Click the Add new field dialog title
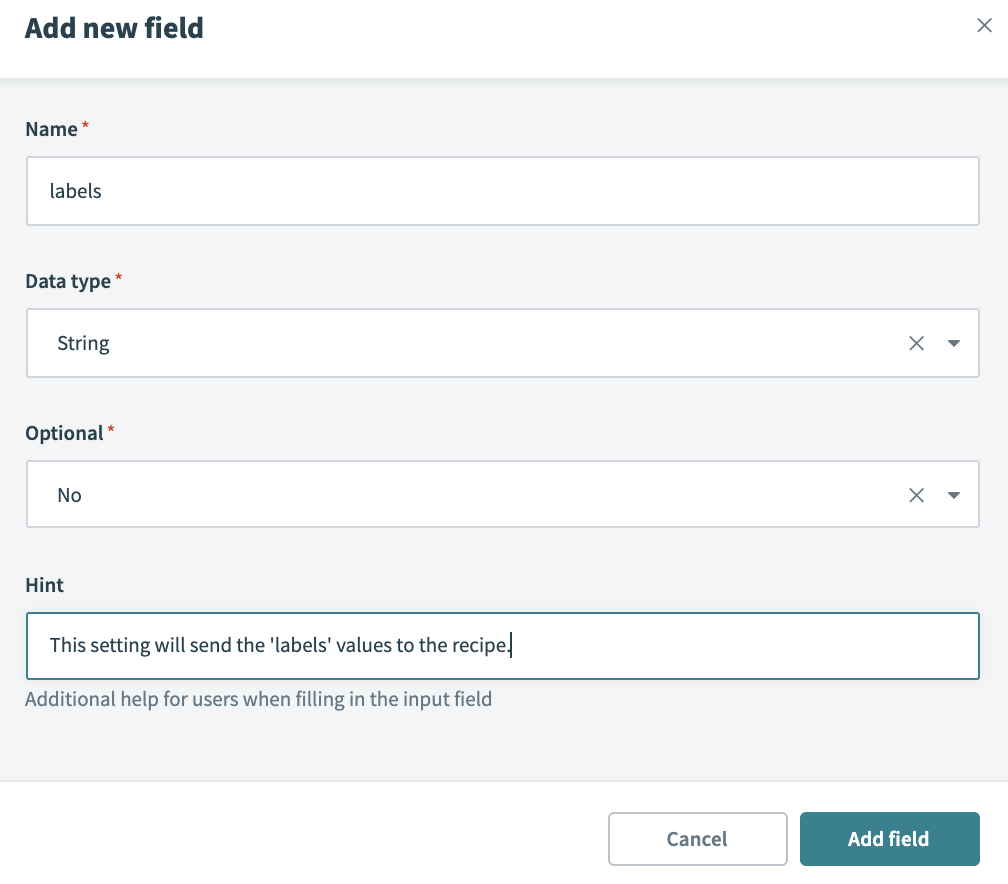Viewport: 1008px width, 884px height. pos(114,28)
